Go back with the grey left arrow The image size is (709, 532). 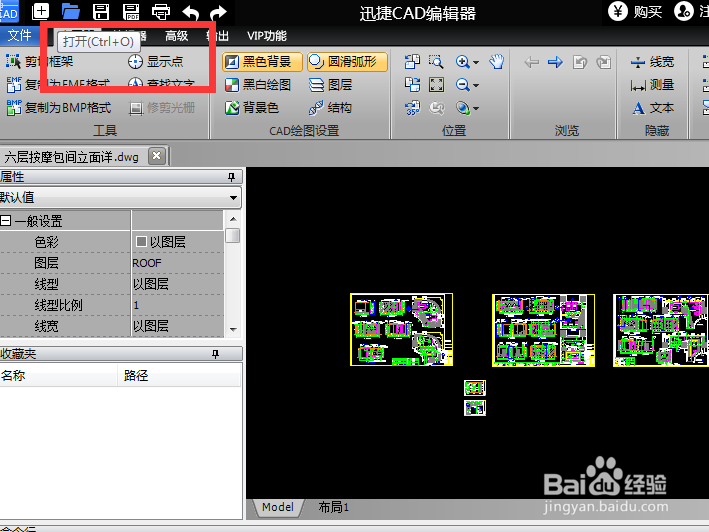tap(531, 61)
